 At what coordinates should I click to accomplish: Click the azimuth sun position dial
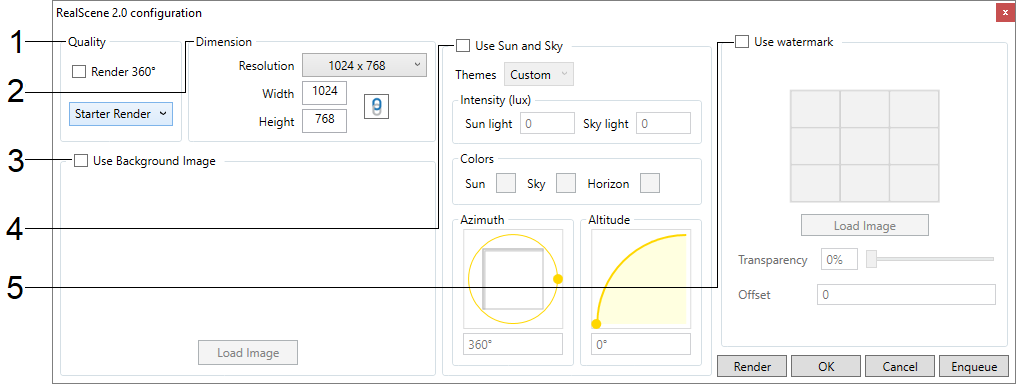click(x=513, y=279)
